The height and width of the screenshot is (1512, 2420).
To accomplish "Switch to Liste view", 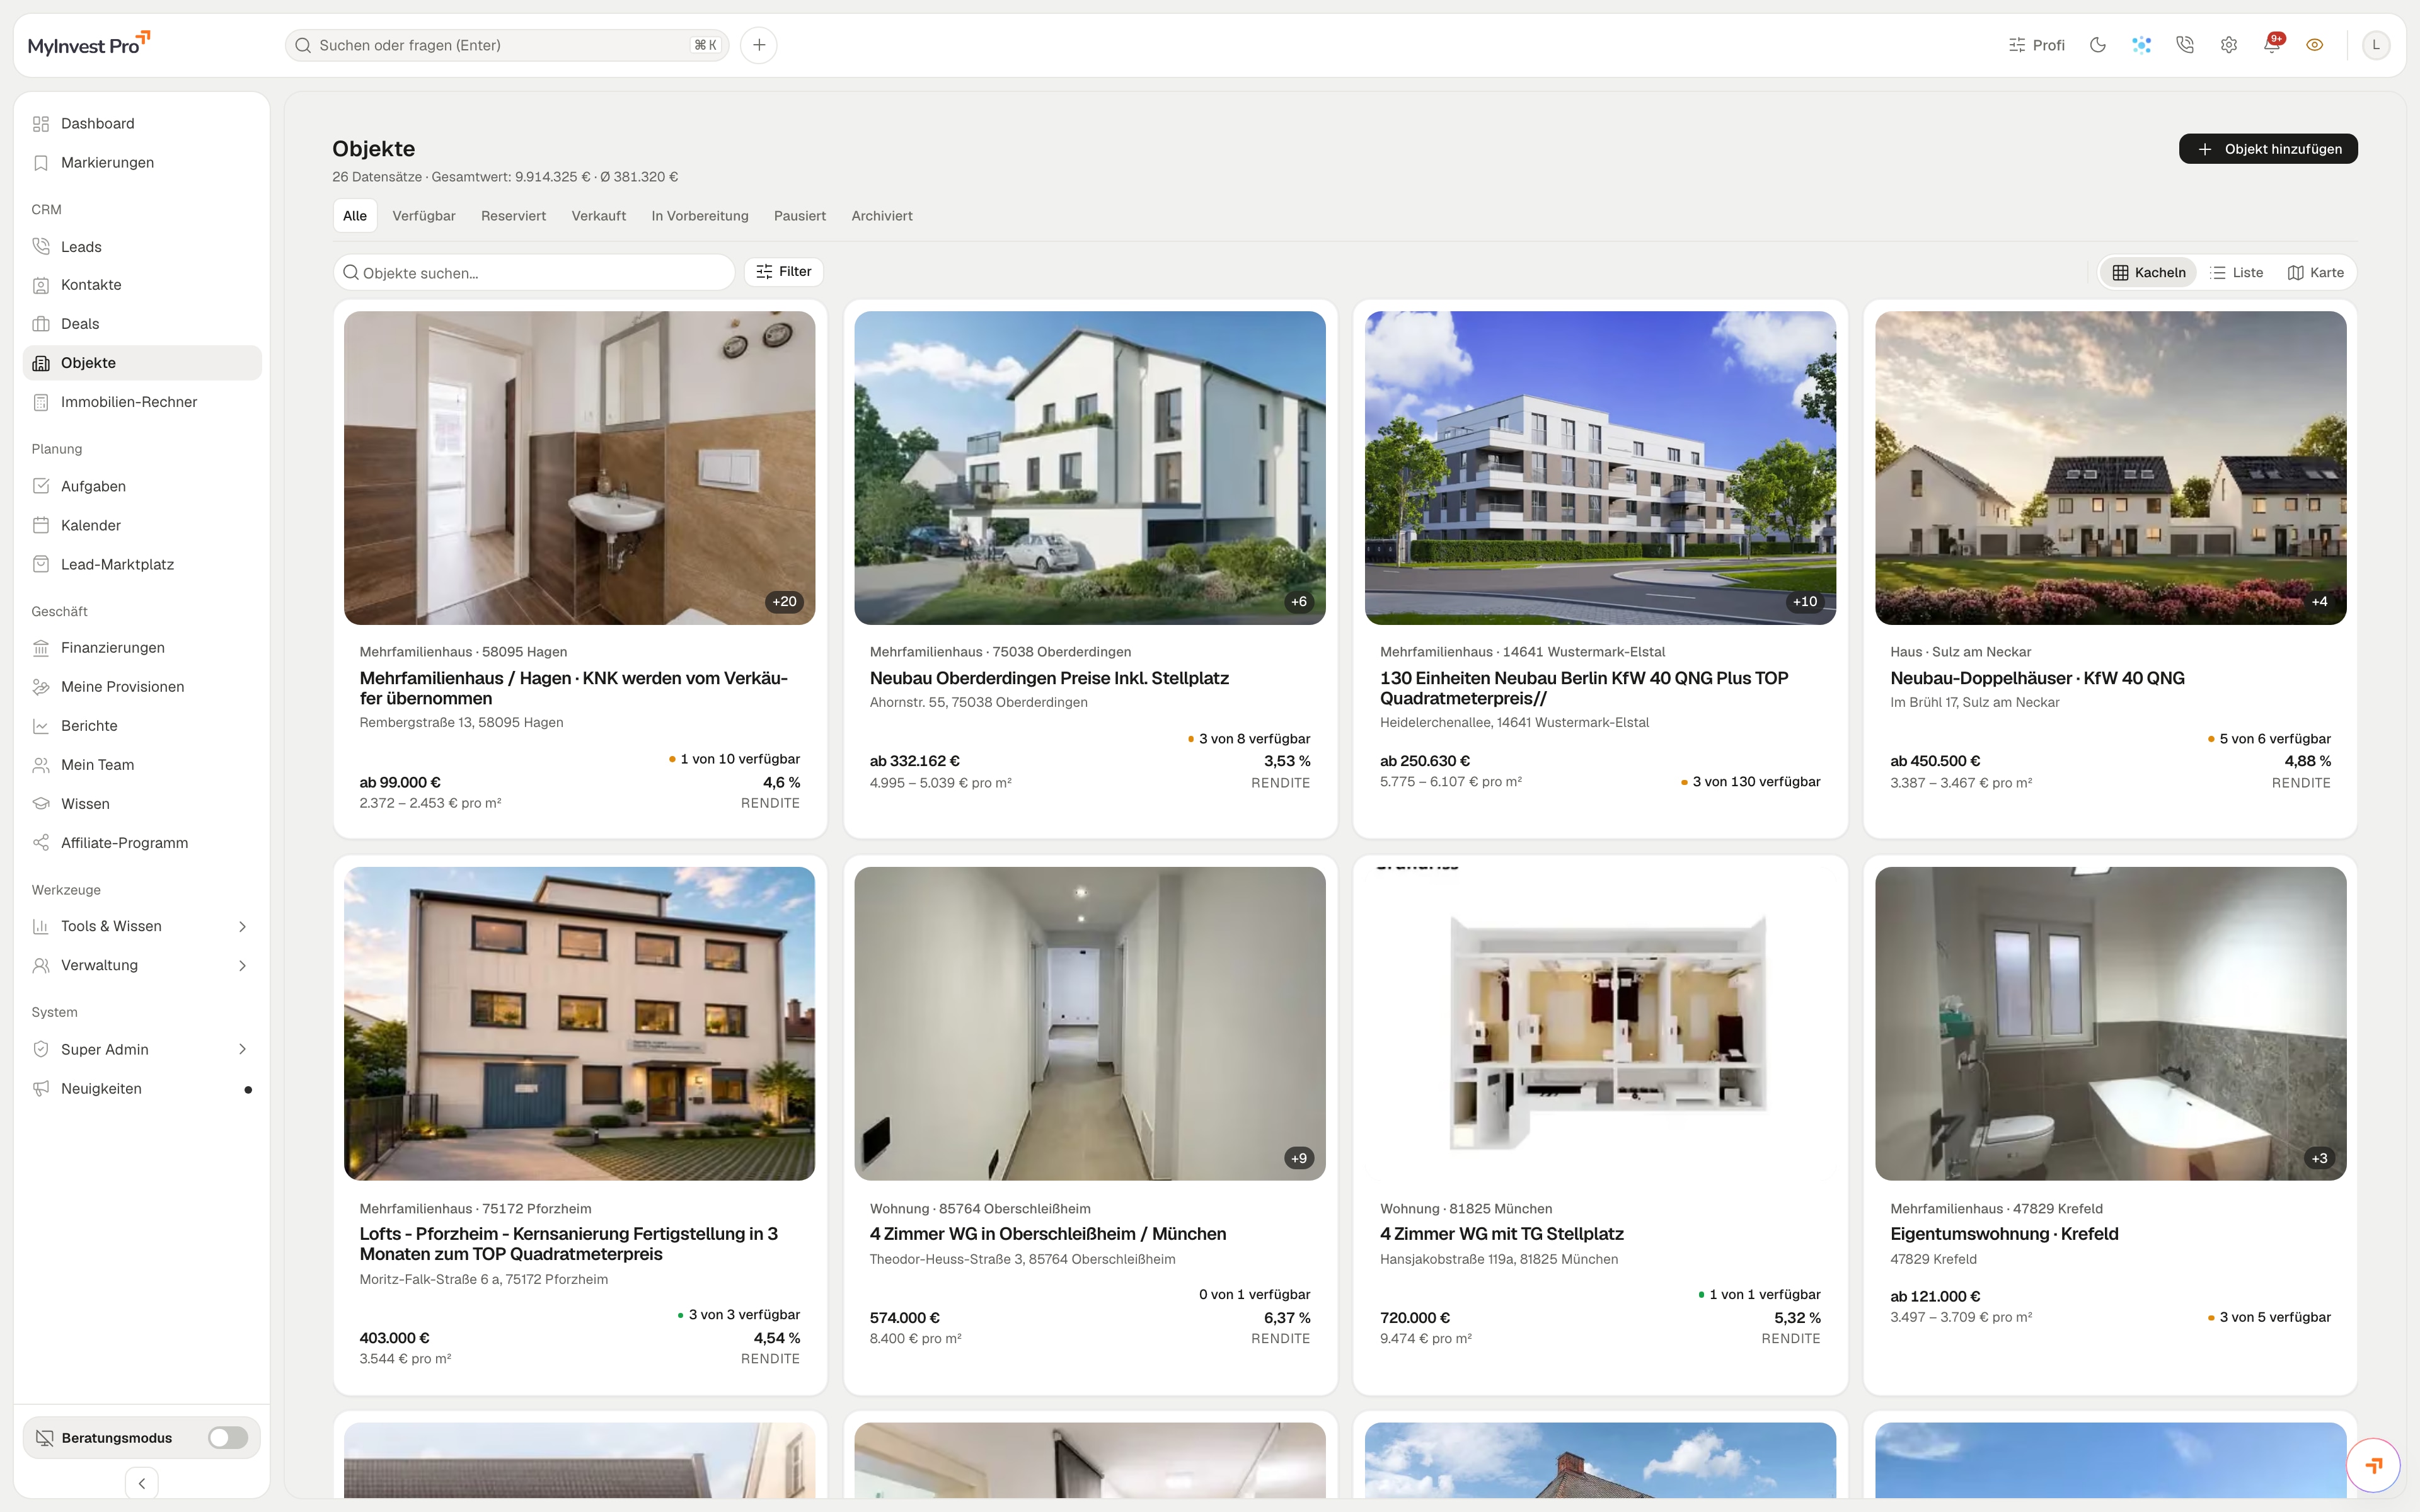I will pyautogui.click(x=2238, y=272).
